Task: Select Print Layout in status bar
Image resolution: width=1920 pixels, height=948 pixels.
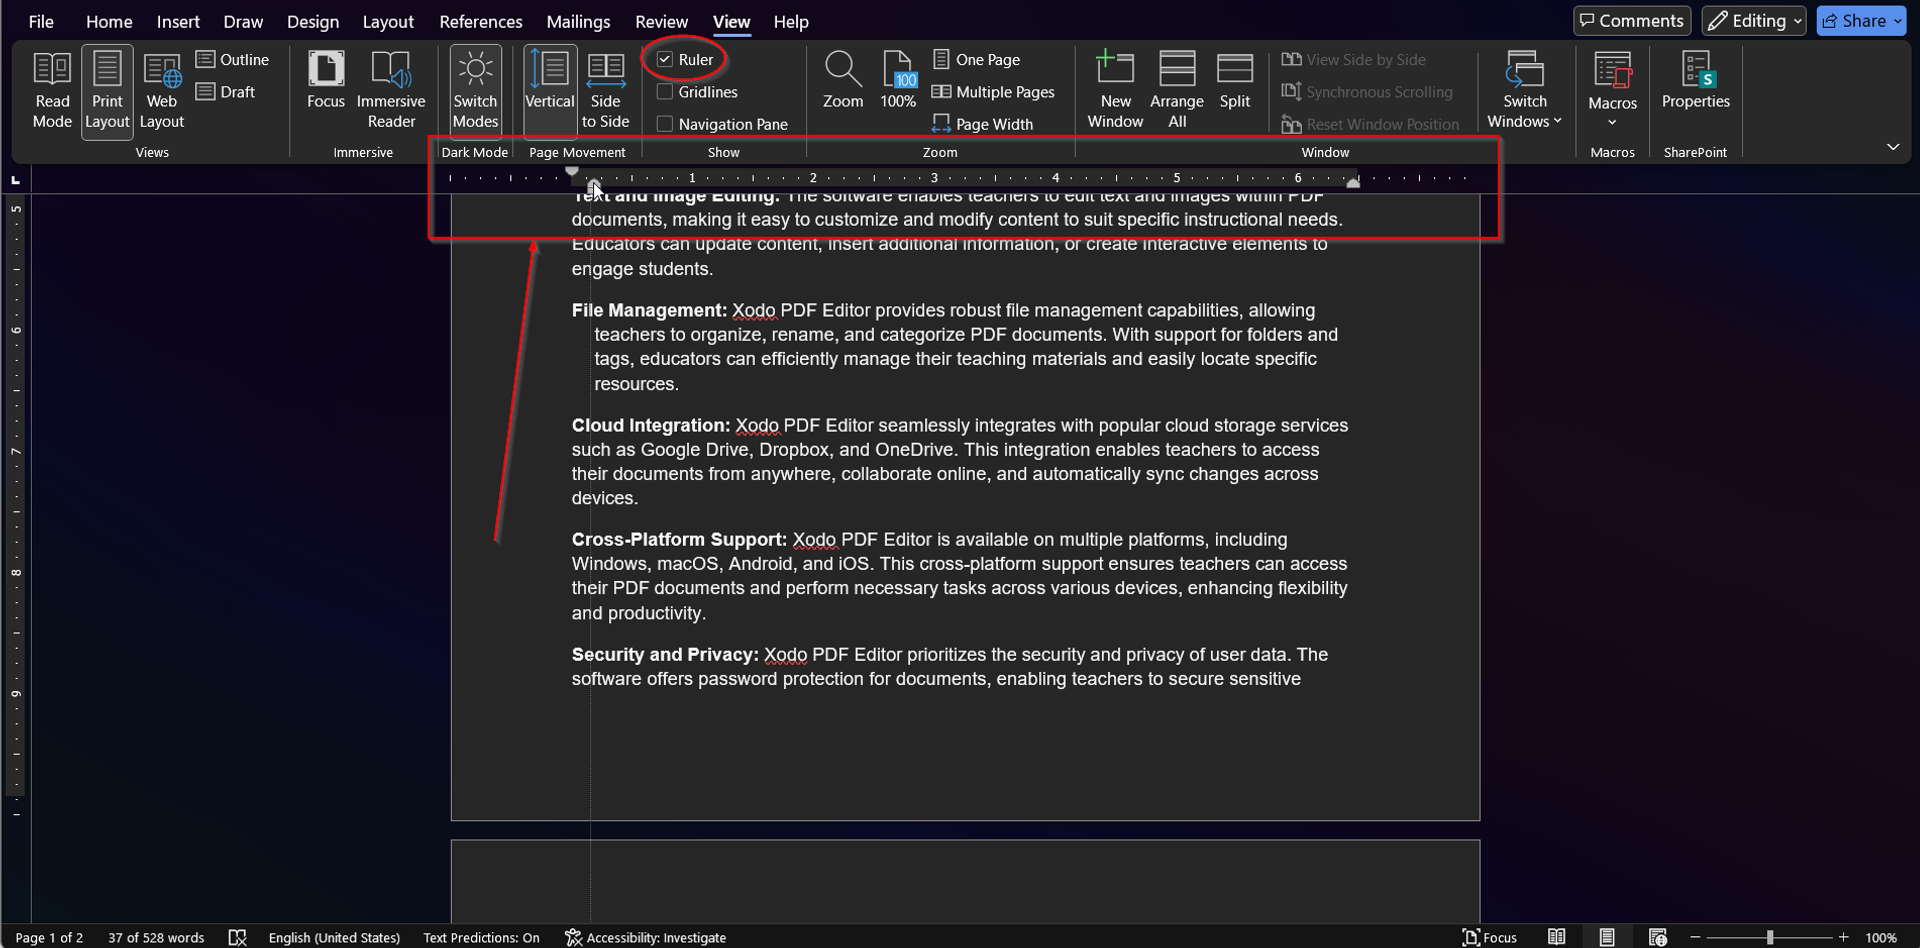Action: [1607, 937]
